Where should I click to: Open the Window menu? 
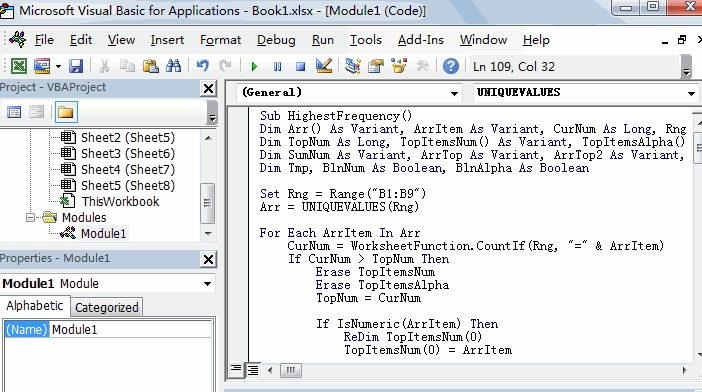coord(484,40)
